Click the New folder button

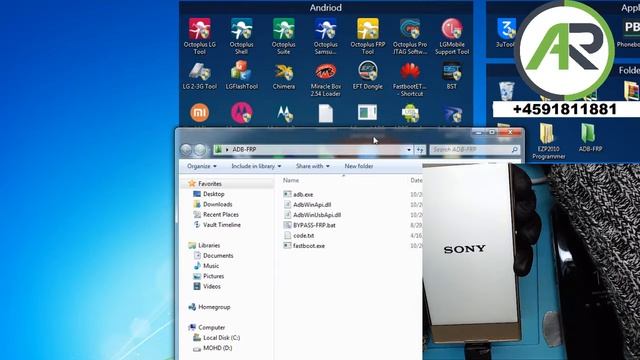[x=359, y=166]
